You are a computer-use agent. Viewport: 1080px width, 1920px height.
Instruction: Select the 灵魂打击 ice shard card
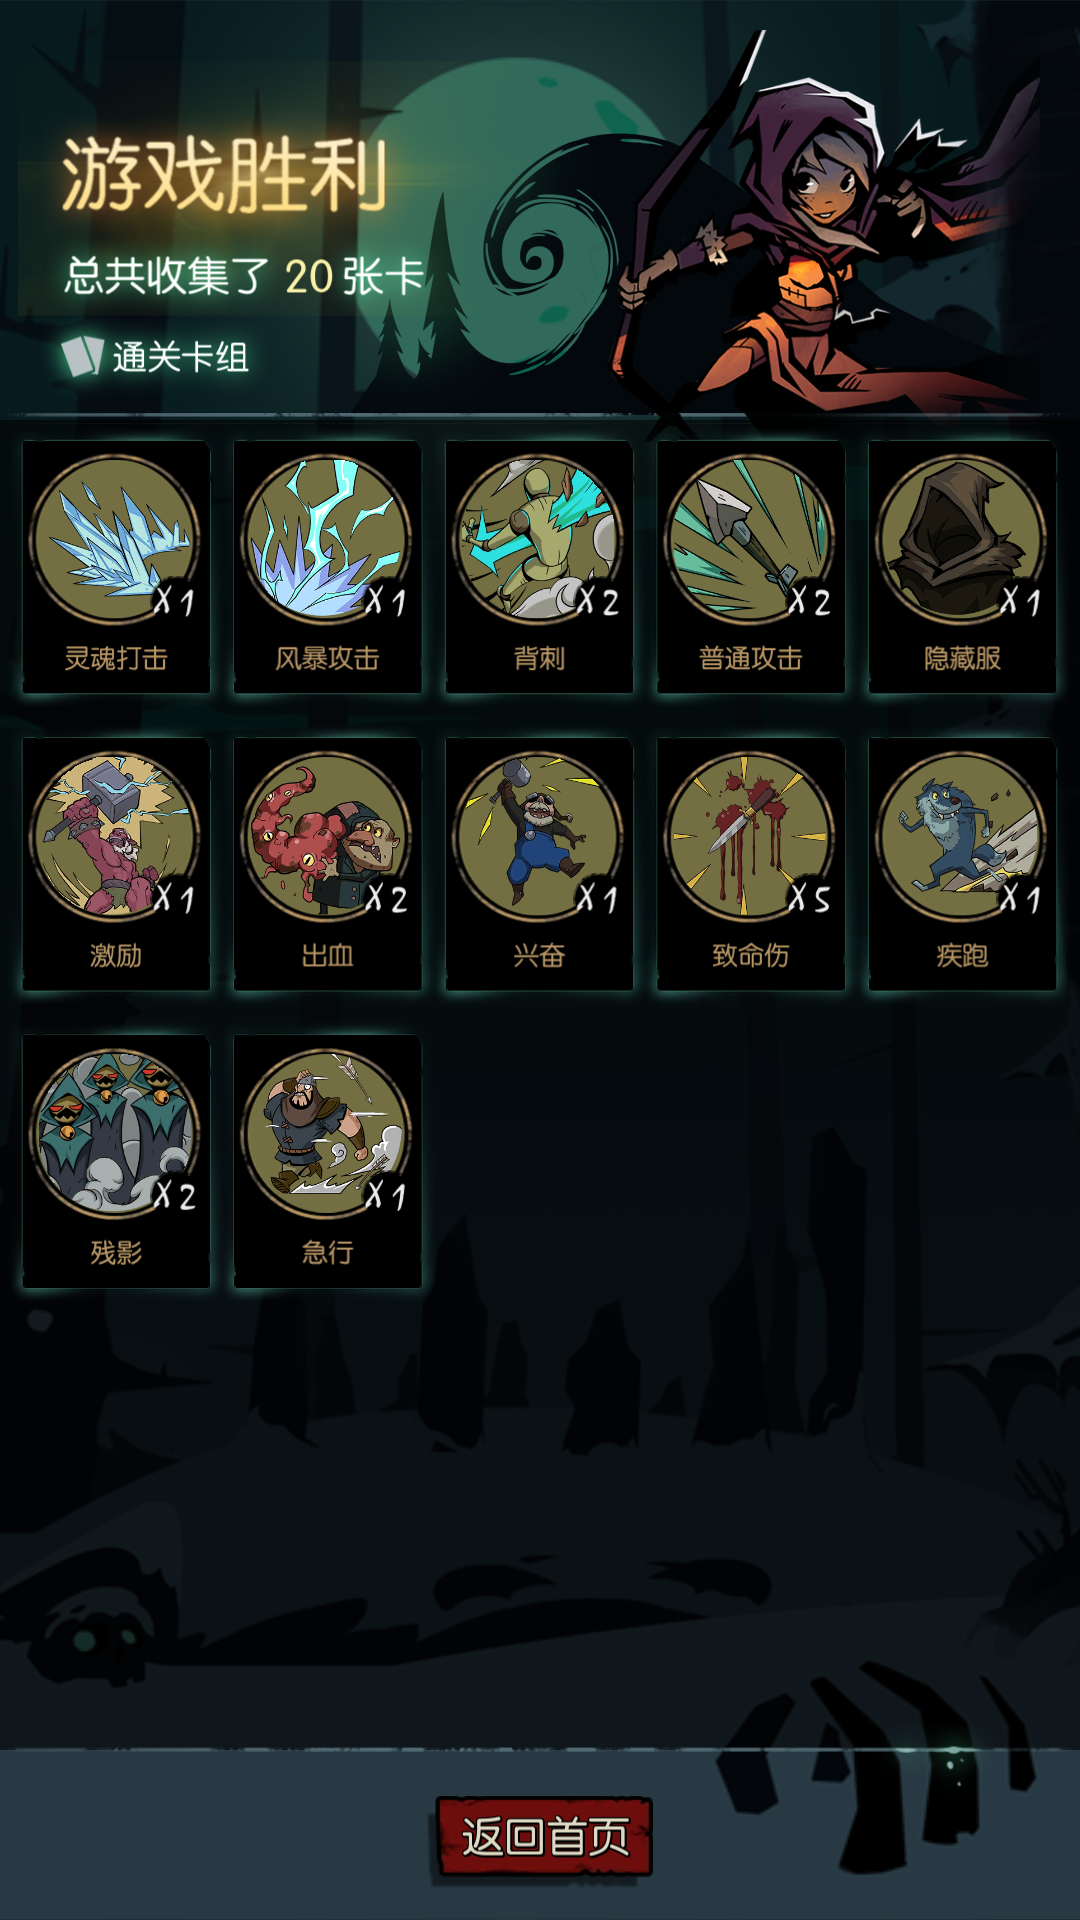(116, 566)
